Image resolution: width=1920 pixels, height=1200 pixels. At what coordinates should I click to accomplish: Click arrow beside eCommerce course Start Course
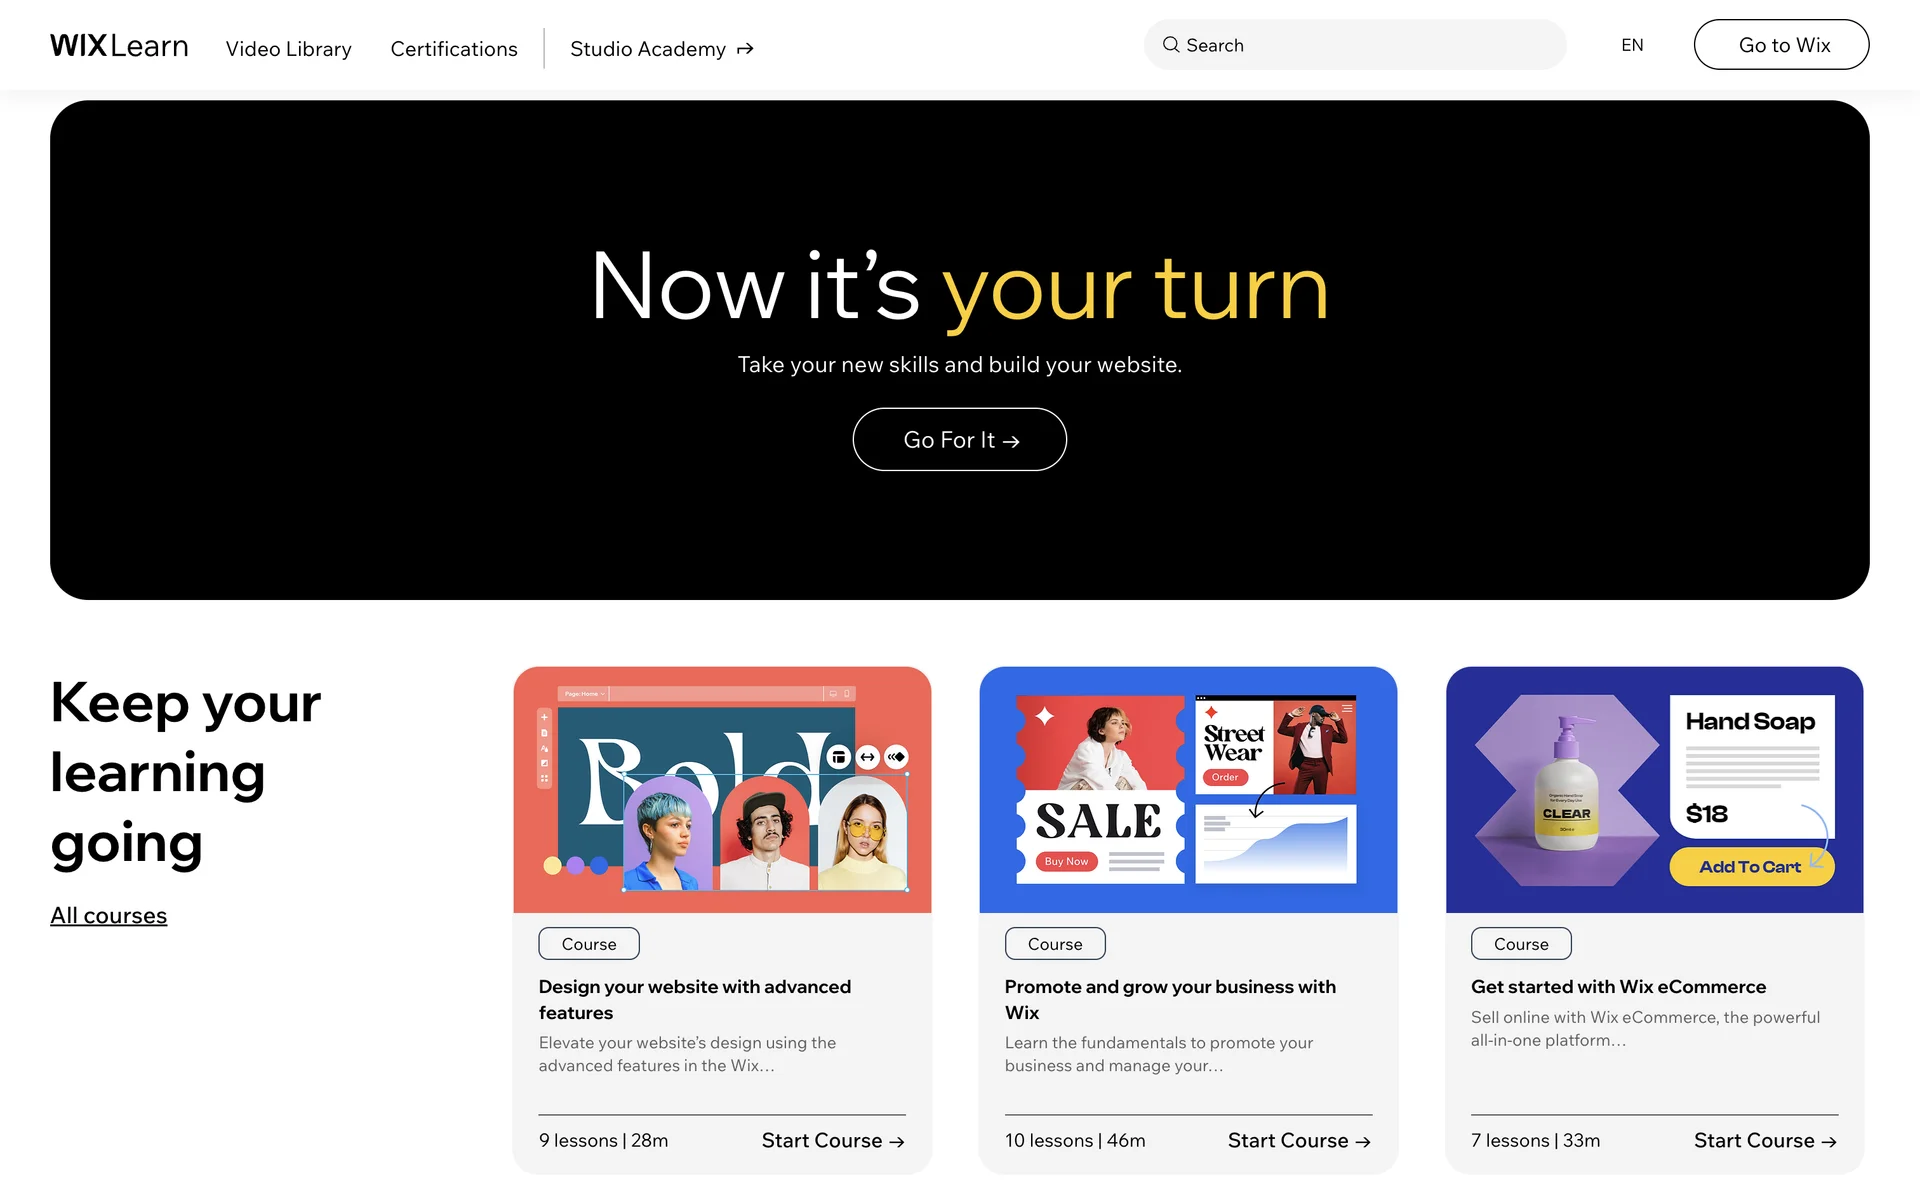[x=1829, y=1141]
